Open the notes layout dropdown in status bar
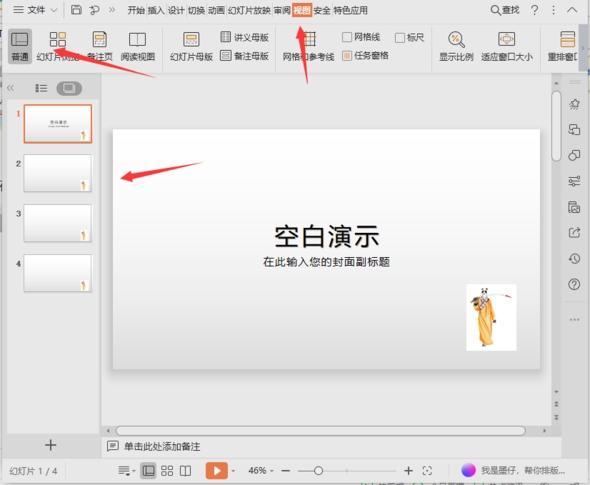Viewport: 590px width, 485px height. pos(126,471)
